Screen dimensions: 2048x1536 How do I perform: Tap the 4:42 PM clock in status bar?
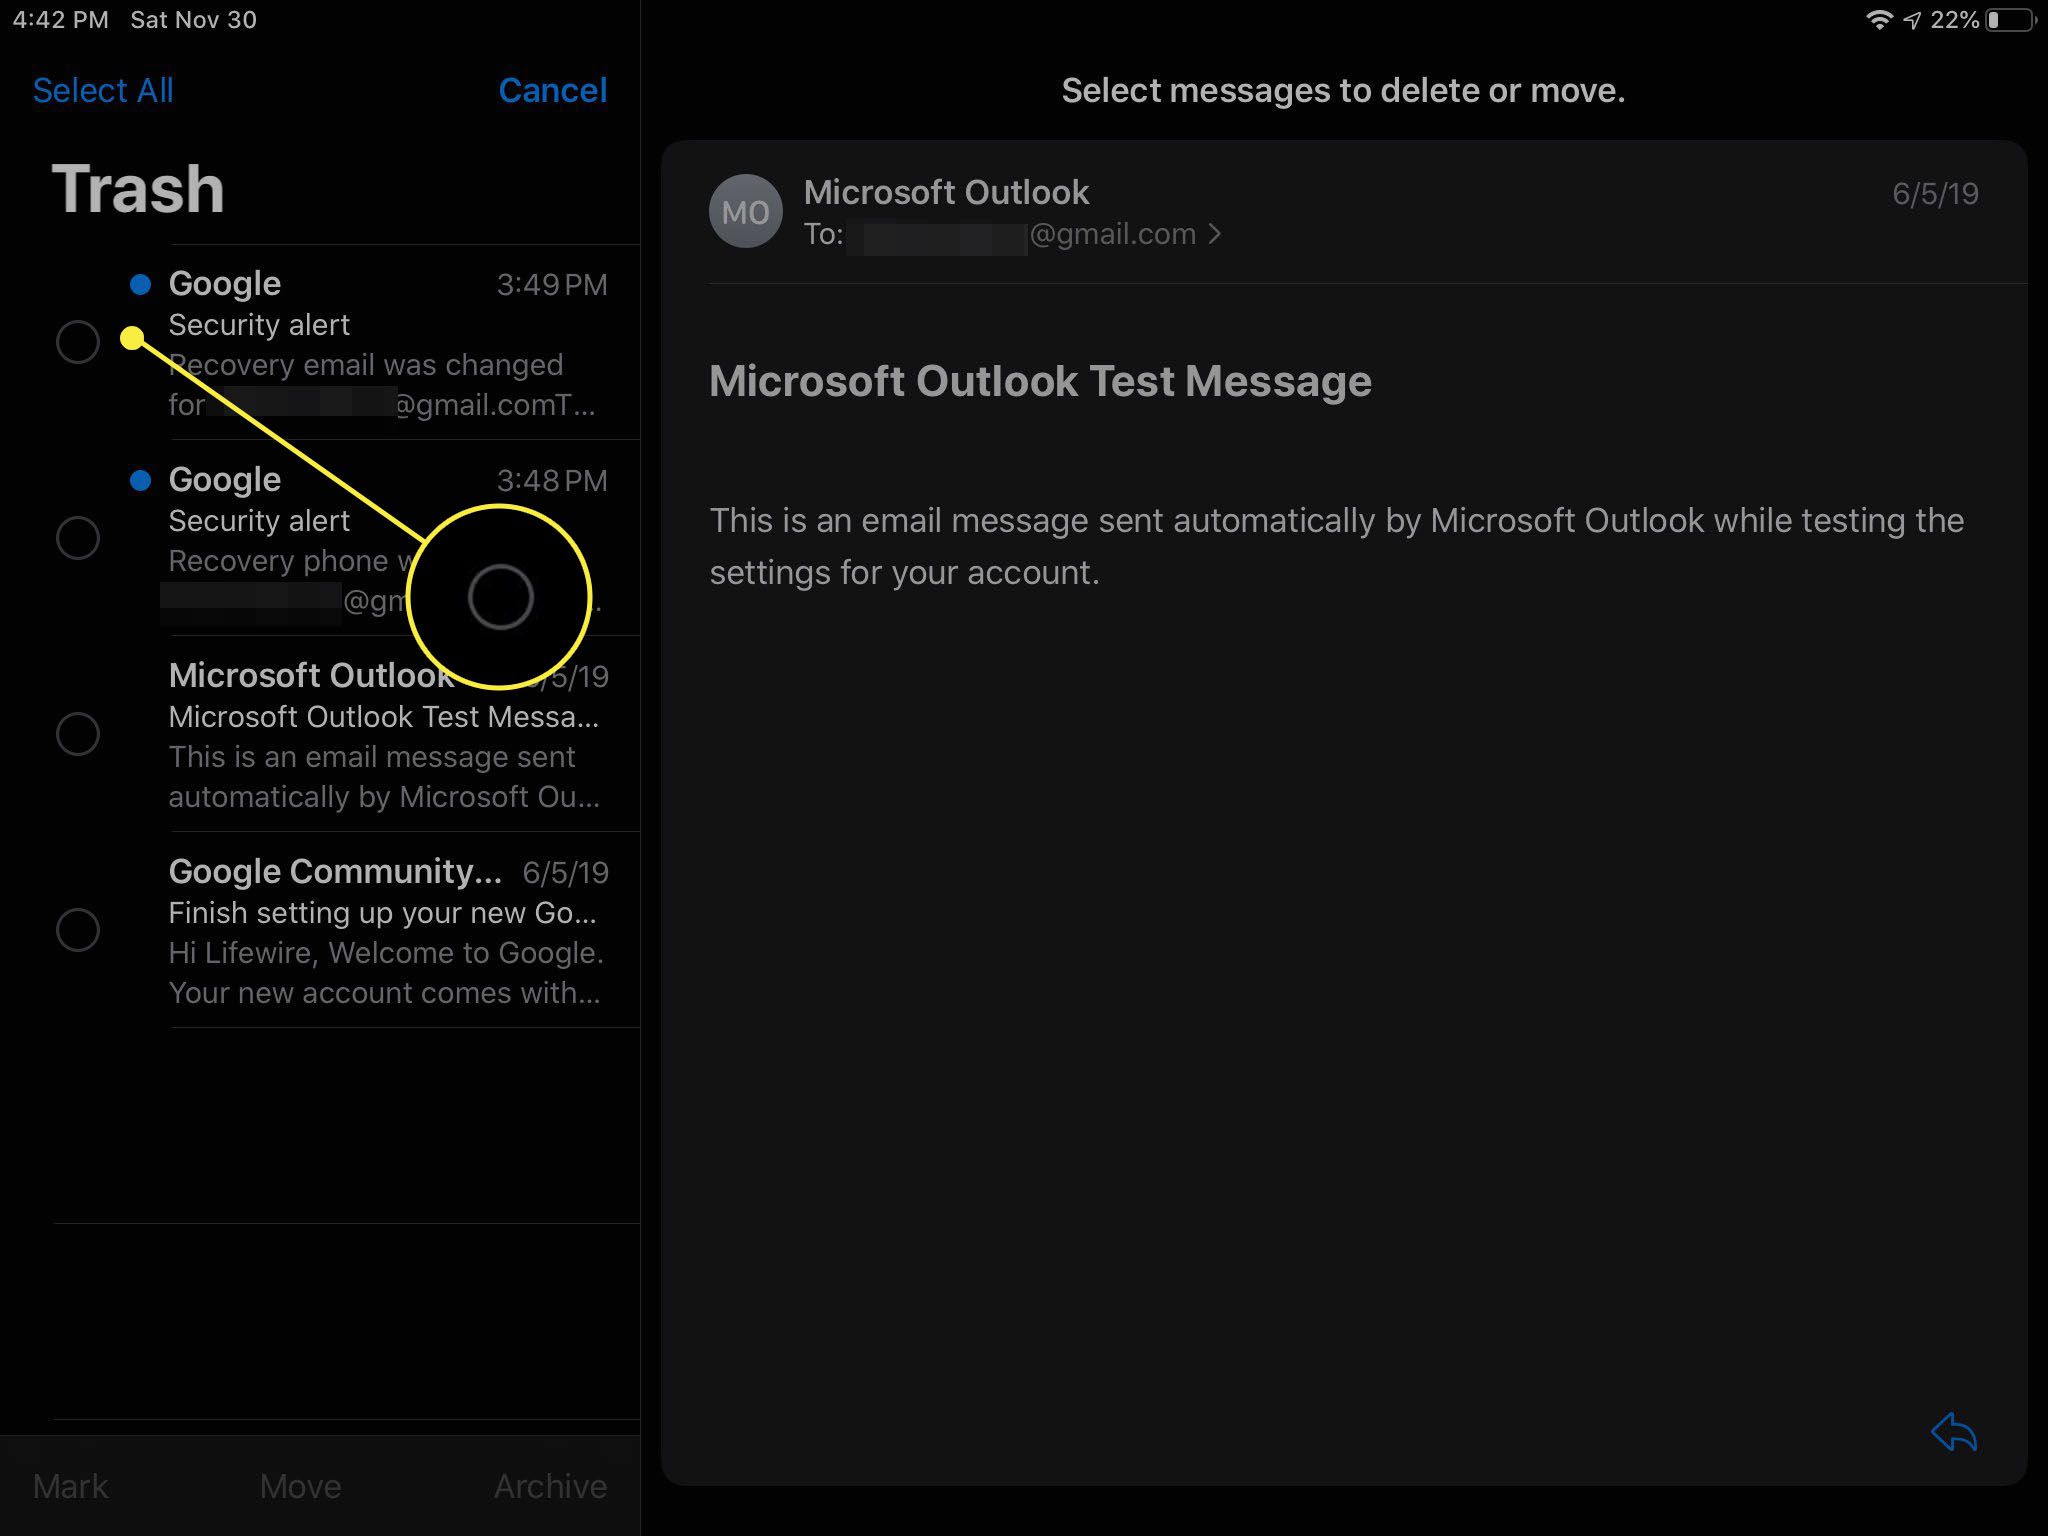click(x=61, y=20)
